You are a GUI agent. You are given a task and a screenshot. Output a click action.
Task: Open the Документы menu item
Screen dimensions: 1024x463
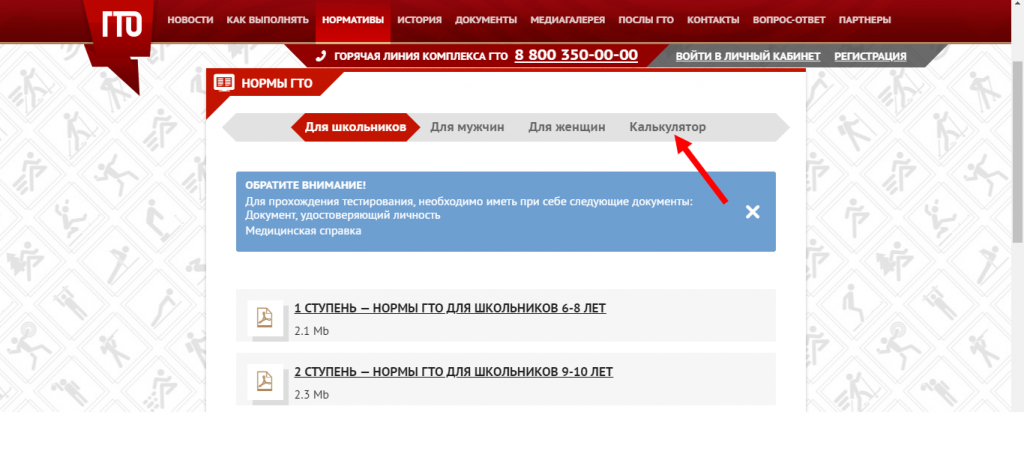486,20
